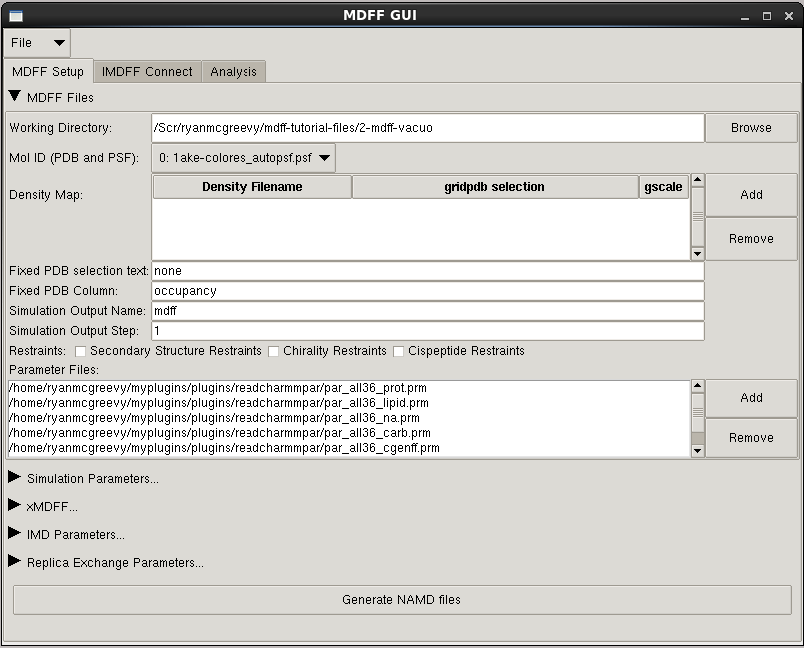
Task: Click Generate NAMD files
Action: tap(401, 600)
